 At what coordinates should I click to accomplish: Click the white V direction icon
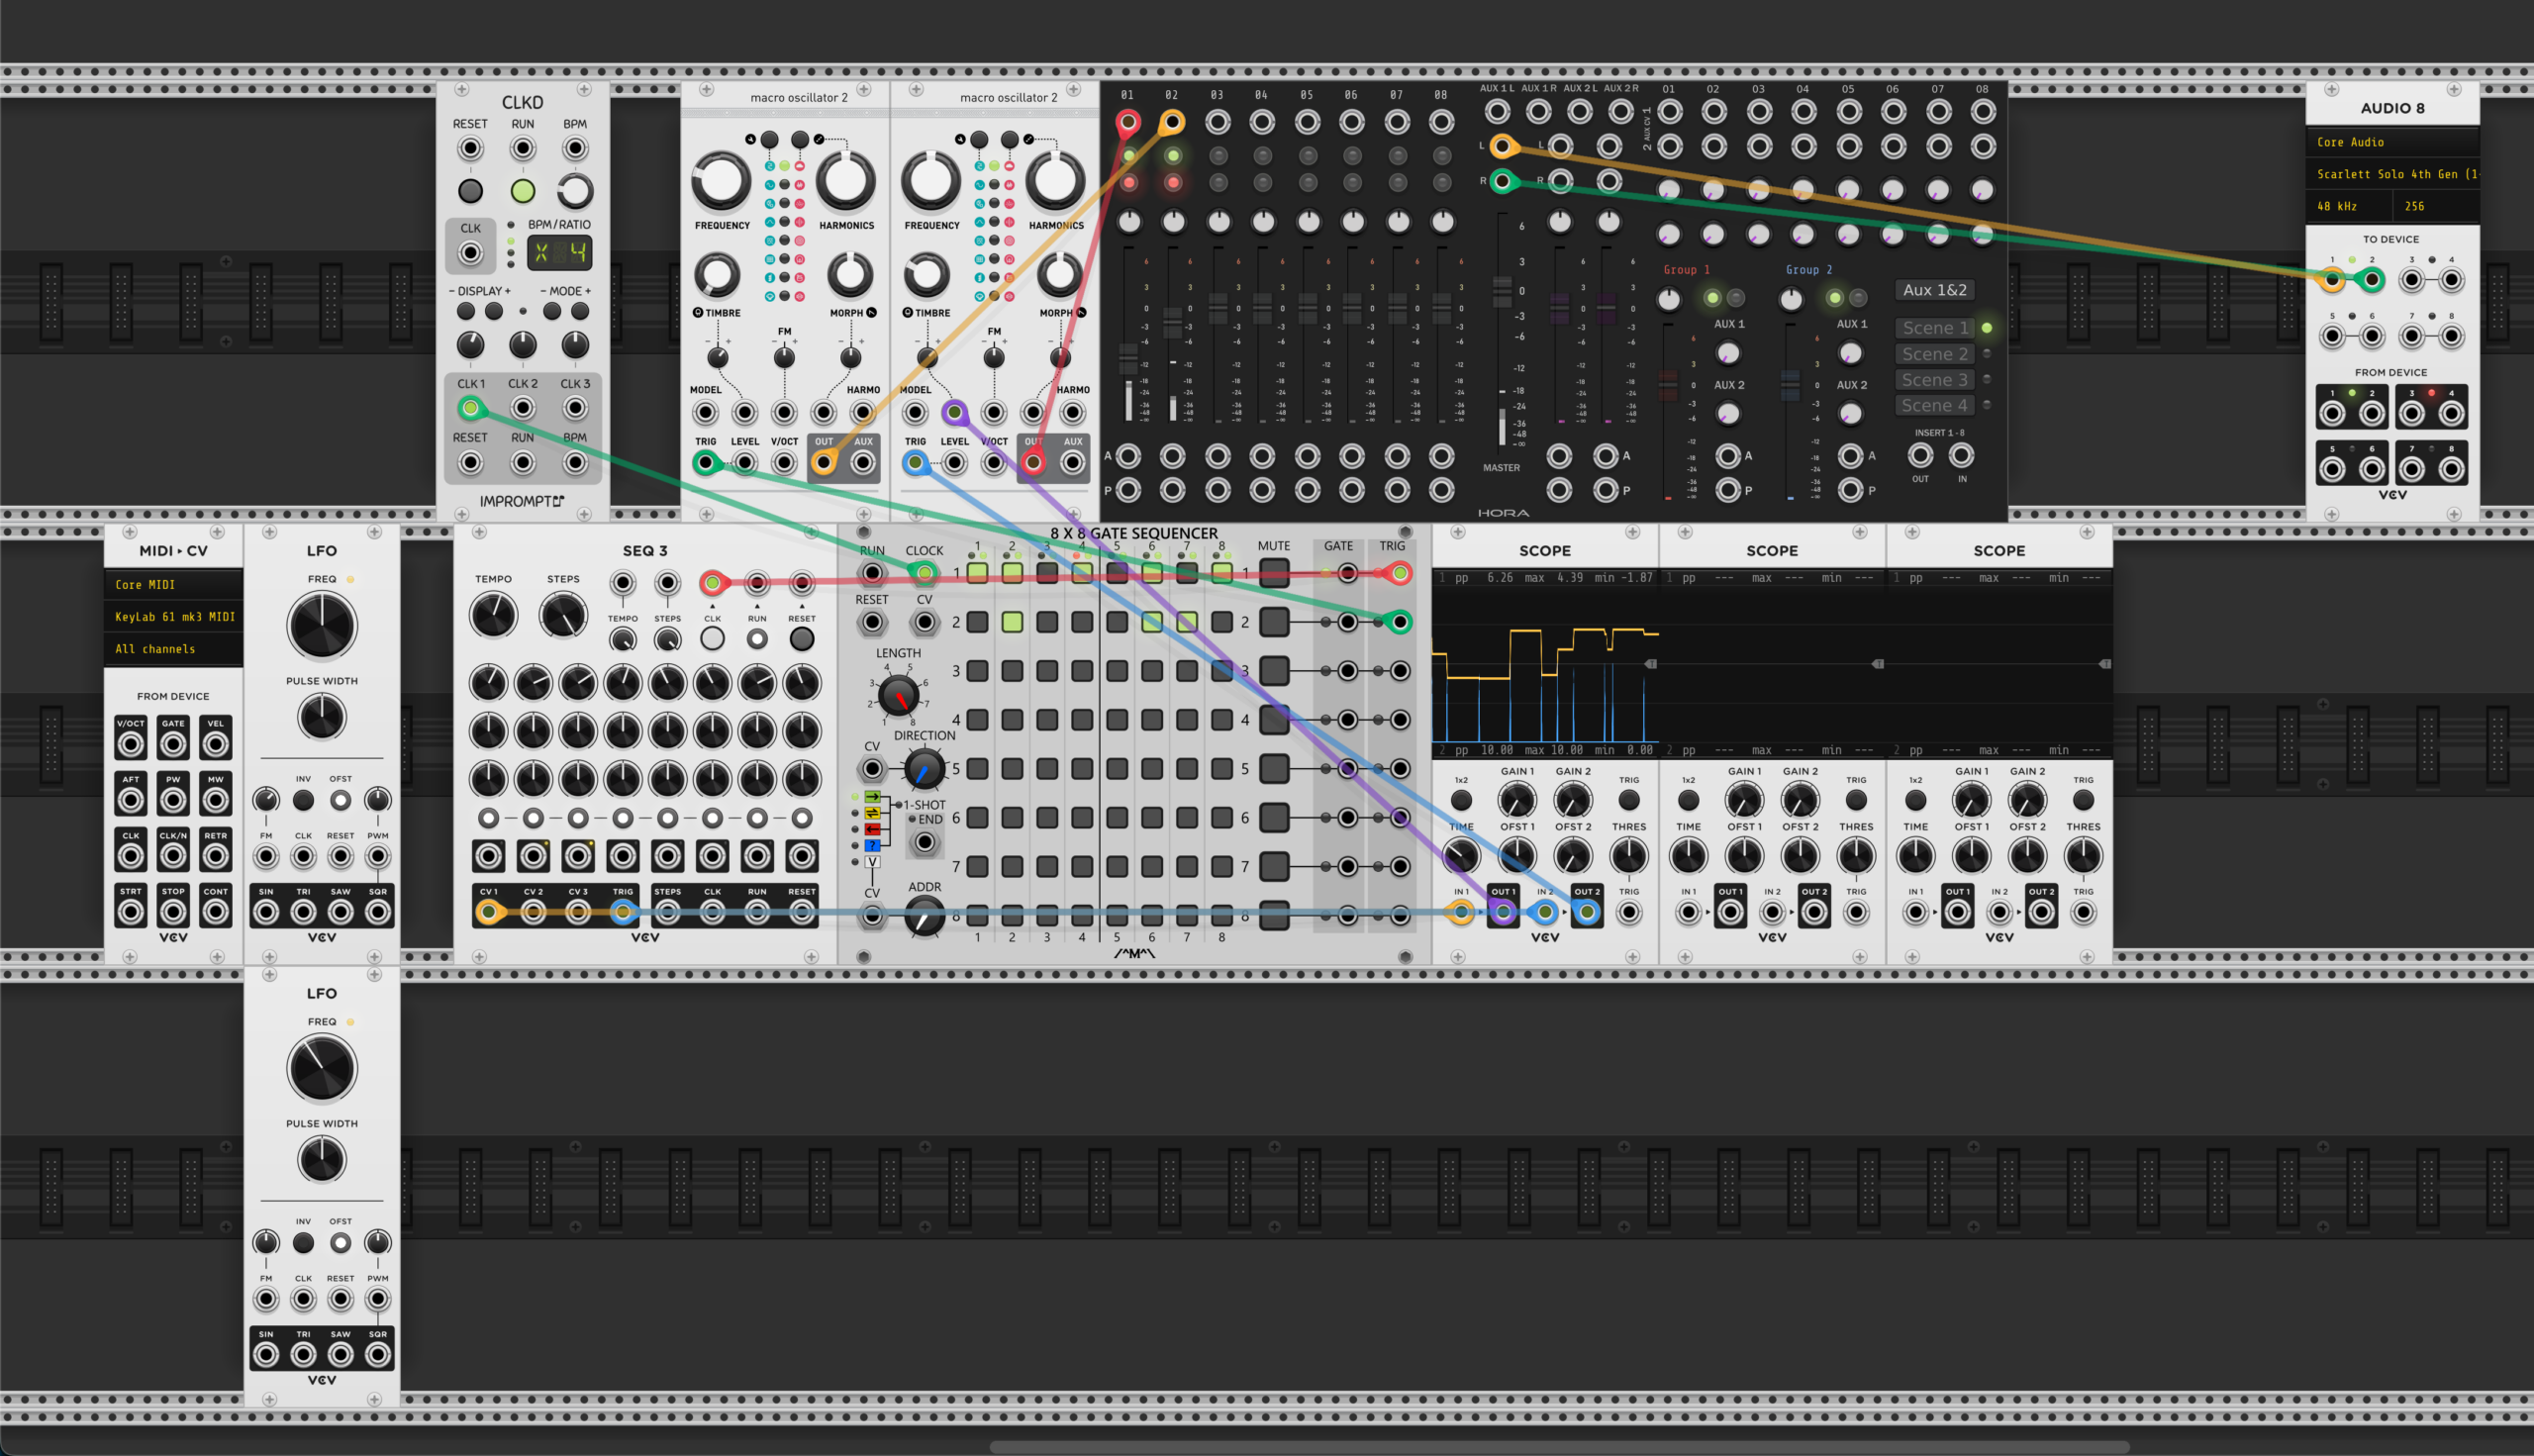click(872, 862)
